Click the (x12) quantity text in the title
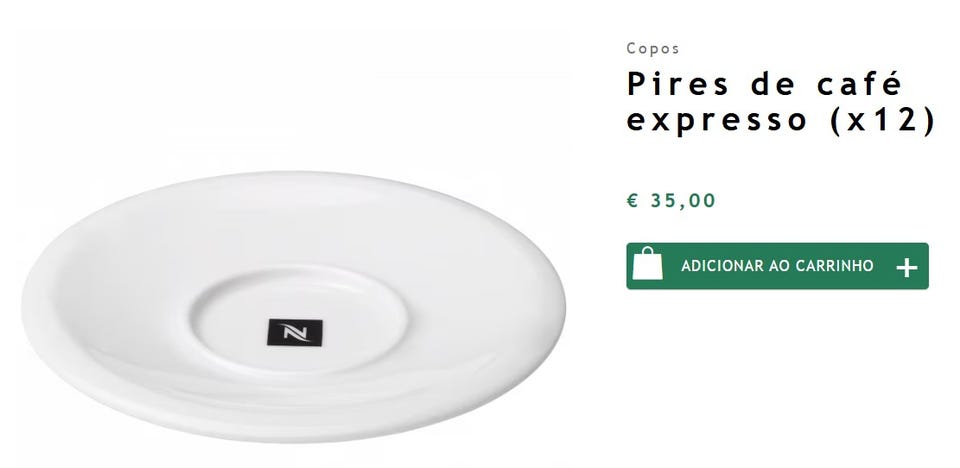 click(x=883, y=119)
